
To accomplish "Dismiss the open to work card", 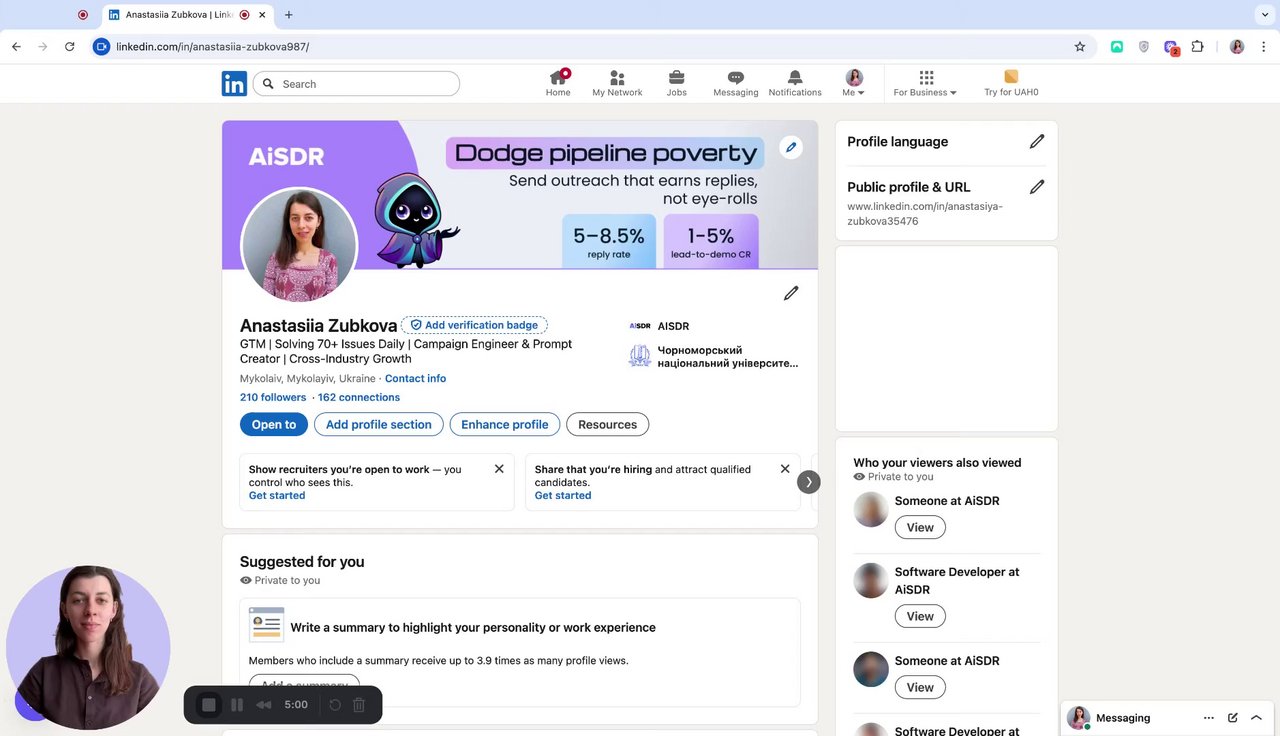I will pos(499,469).
